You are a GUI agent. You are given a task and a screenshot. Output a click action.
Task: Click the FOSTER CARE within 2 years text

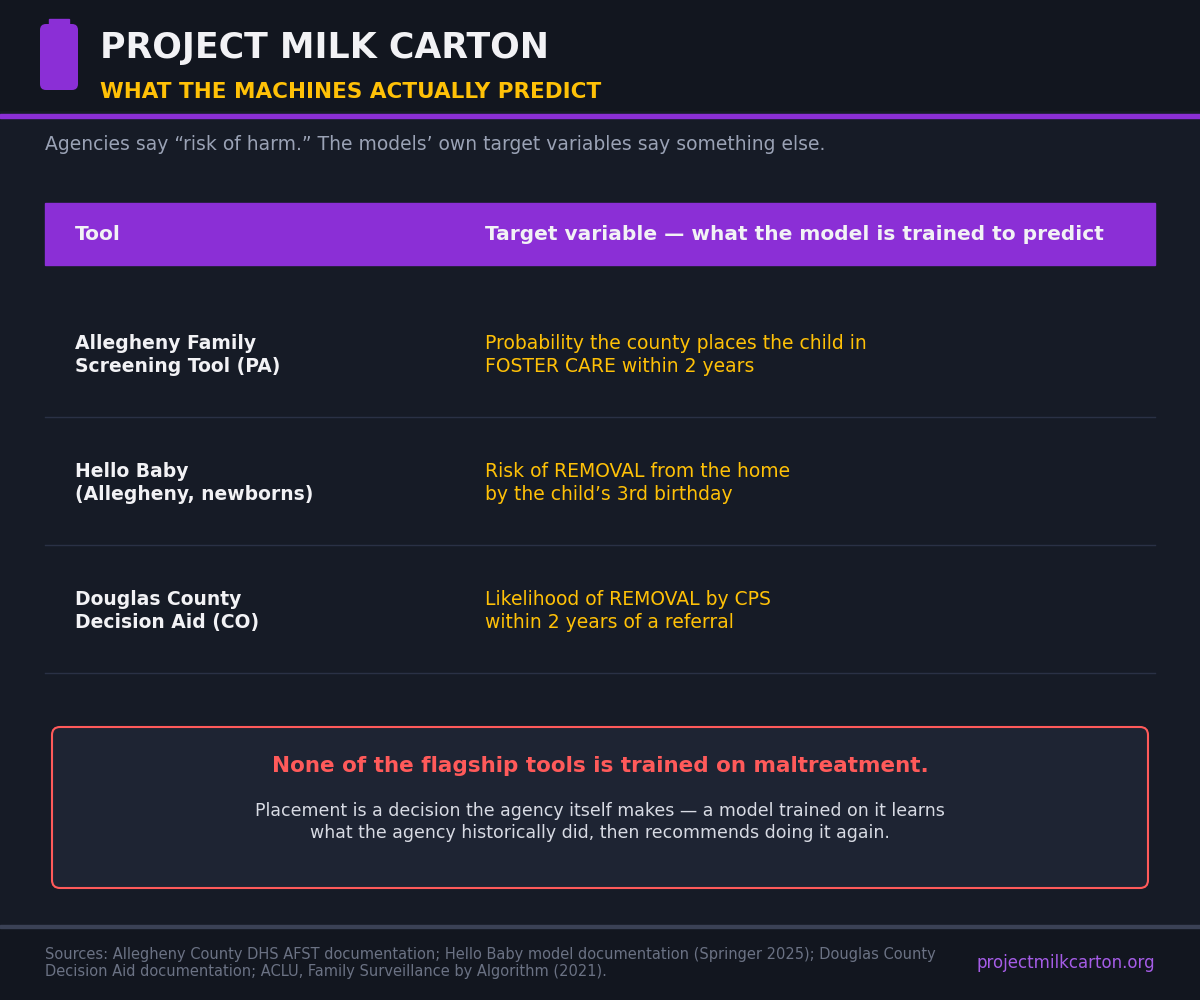tap(620, 367)
